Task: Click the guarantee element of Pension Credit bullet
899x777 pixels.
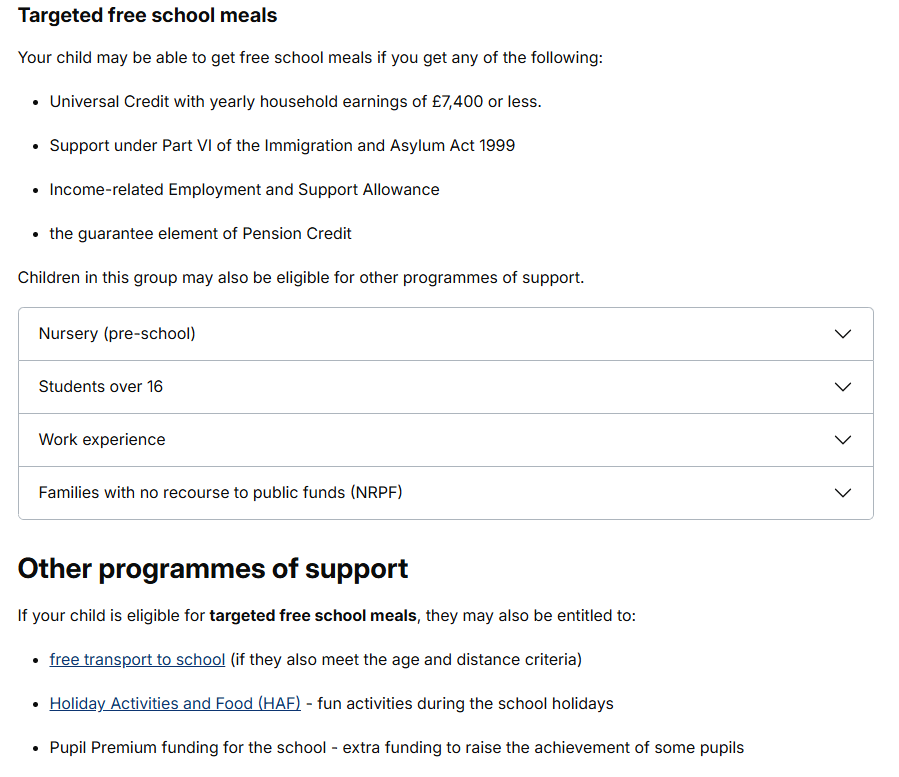Action: pyautogui.click(x=200, y=234)
